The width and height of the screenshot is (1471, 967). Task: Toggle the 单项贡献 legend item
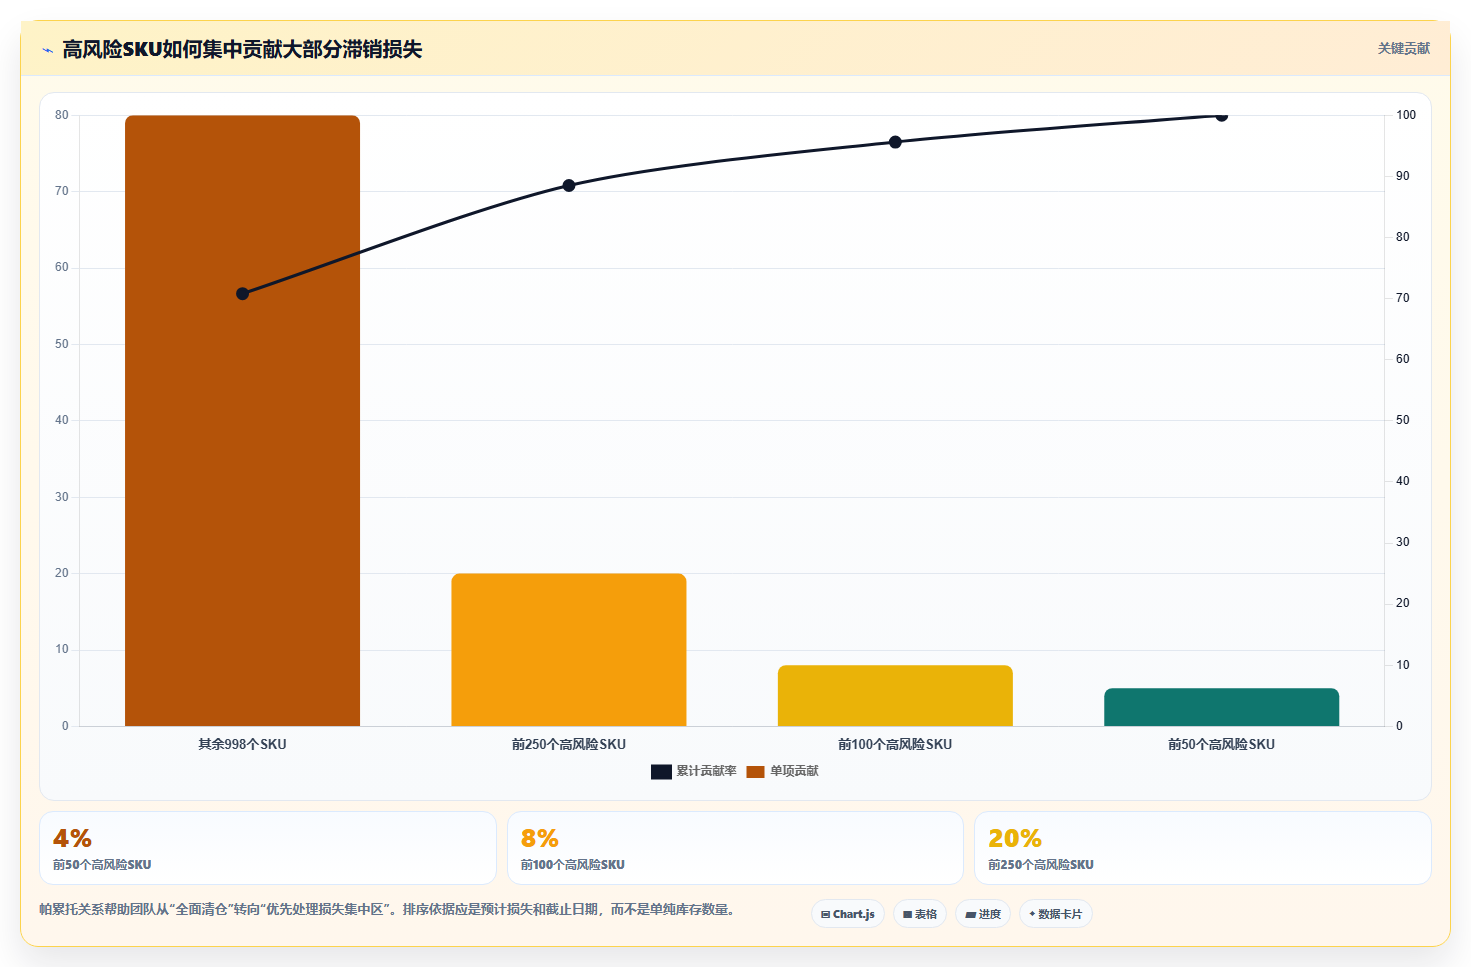(x=782, y=771)
